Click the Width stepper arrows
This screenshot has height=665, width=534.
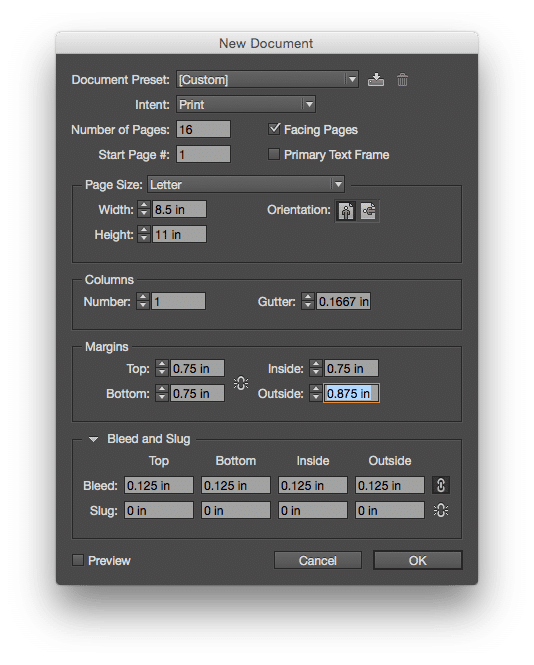[144, 210]
